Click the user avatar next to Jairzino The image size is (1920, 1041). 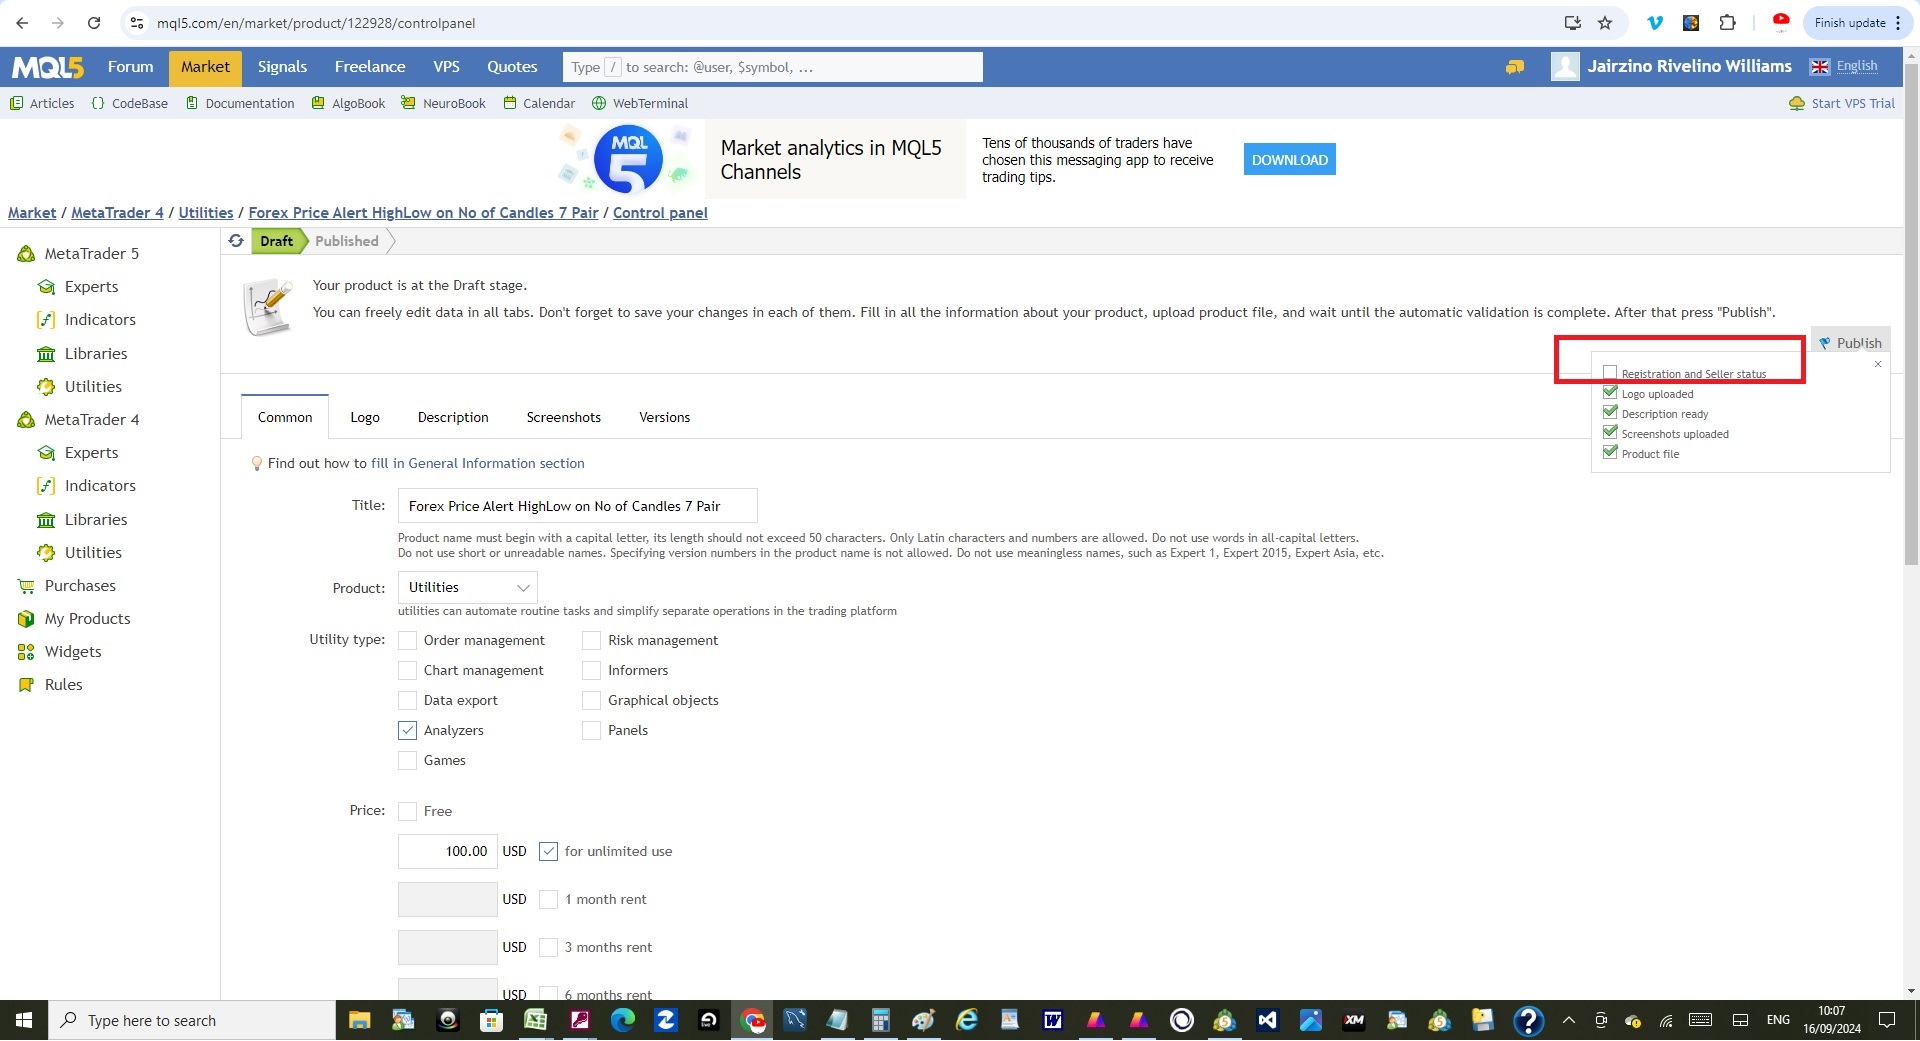click(1564, 67)
